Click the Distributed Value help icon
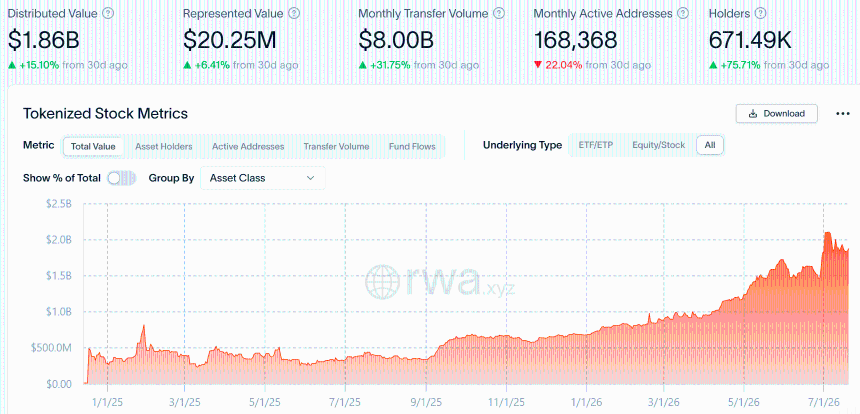 109,13
